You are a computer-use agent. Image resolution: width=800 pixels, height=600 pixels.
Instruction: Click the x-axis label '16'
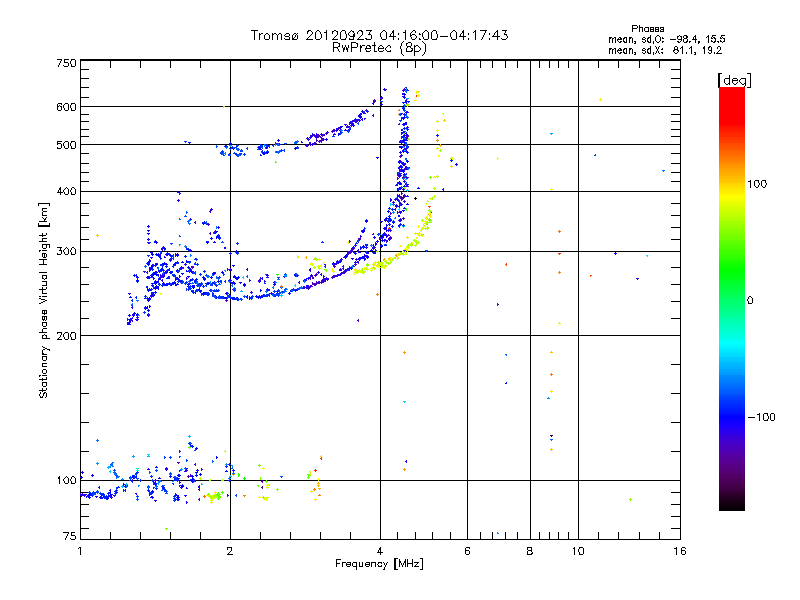(680, 551)
